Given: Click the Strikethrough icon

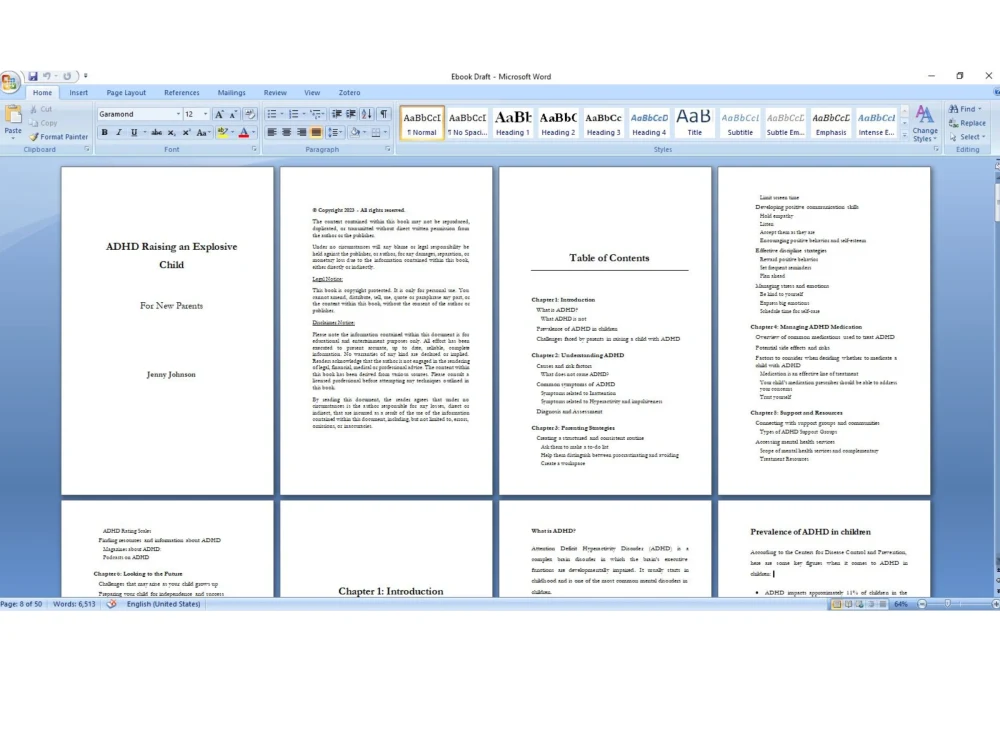Looking at the screenshot, I should (x=157, y=132).
